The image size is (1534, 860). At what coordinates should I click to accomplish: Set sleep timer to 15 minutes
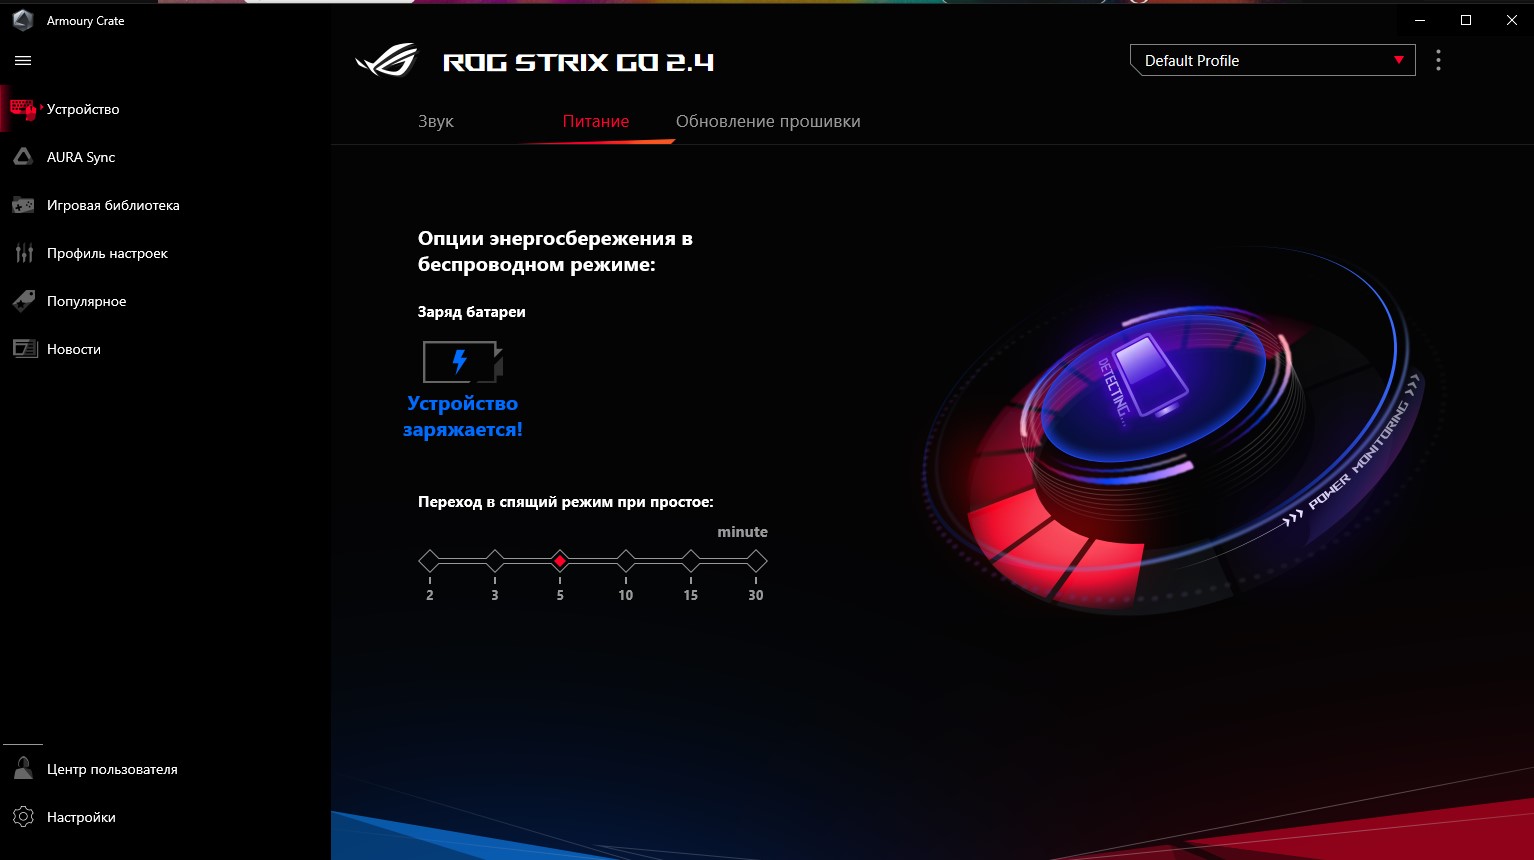pos(690,560)
